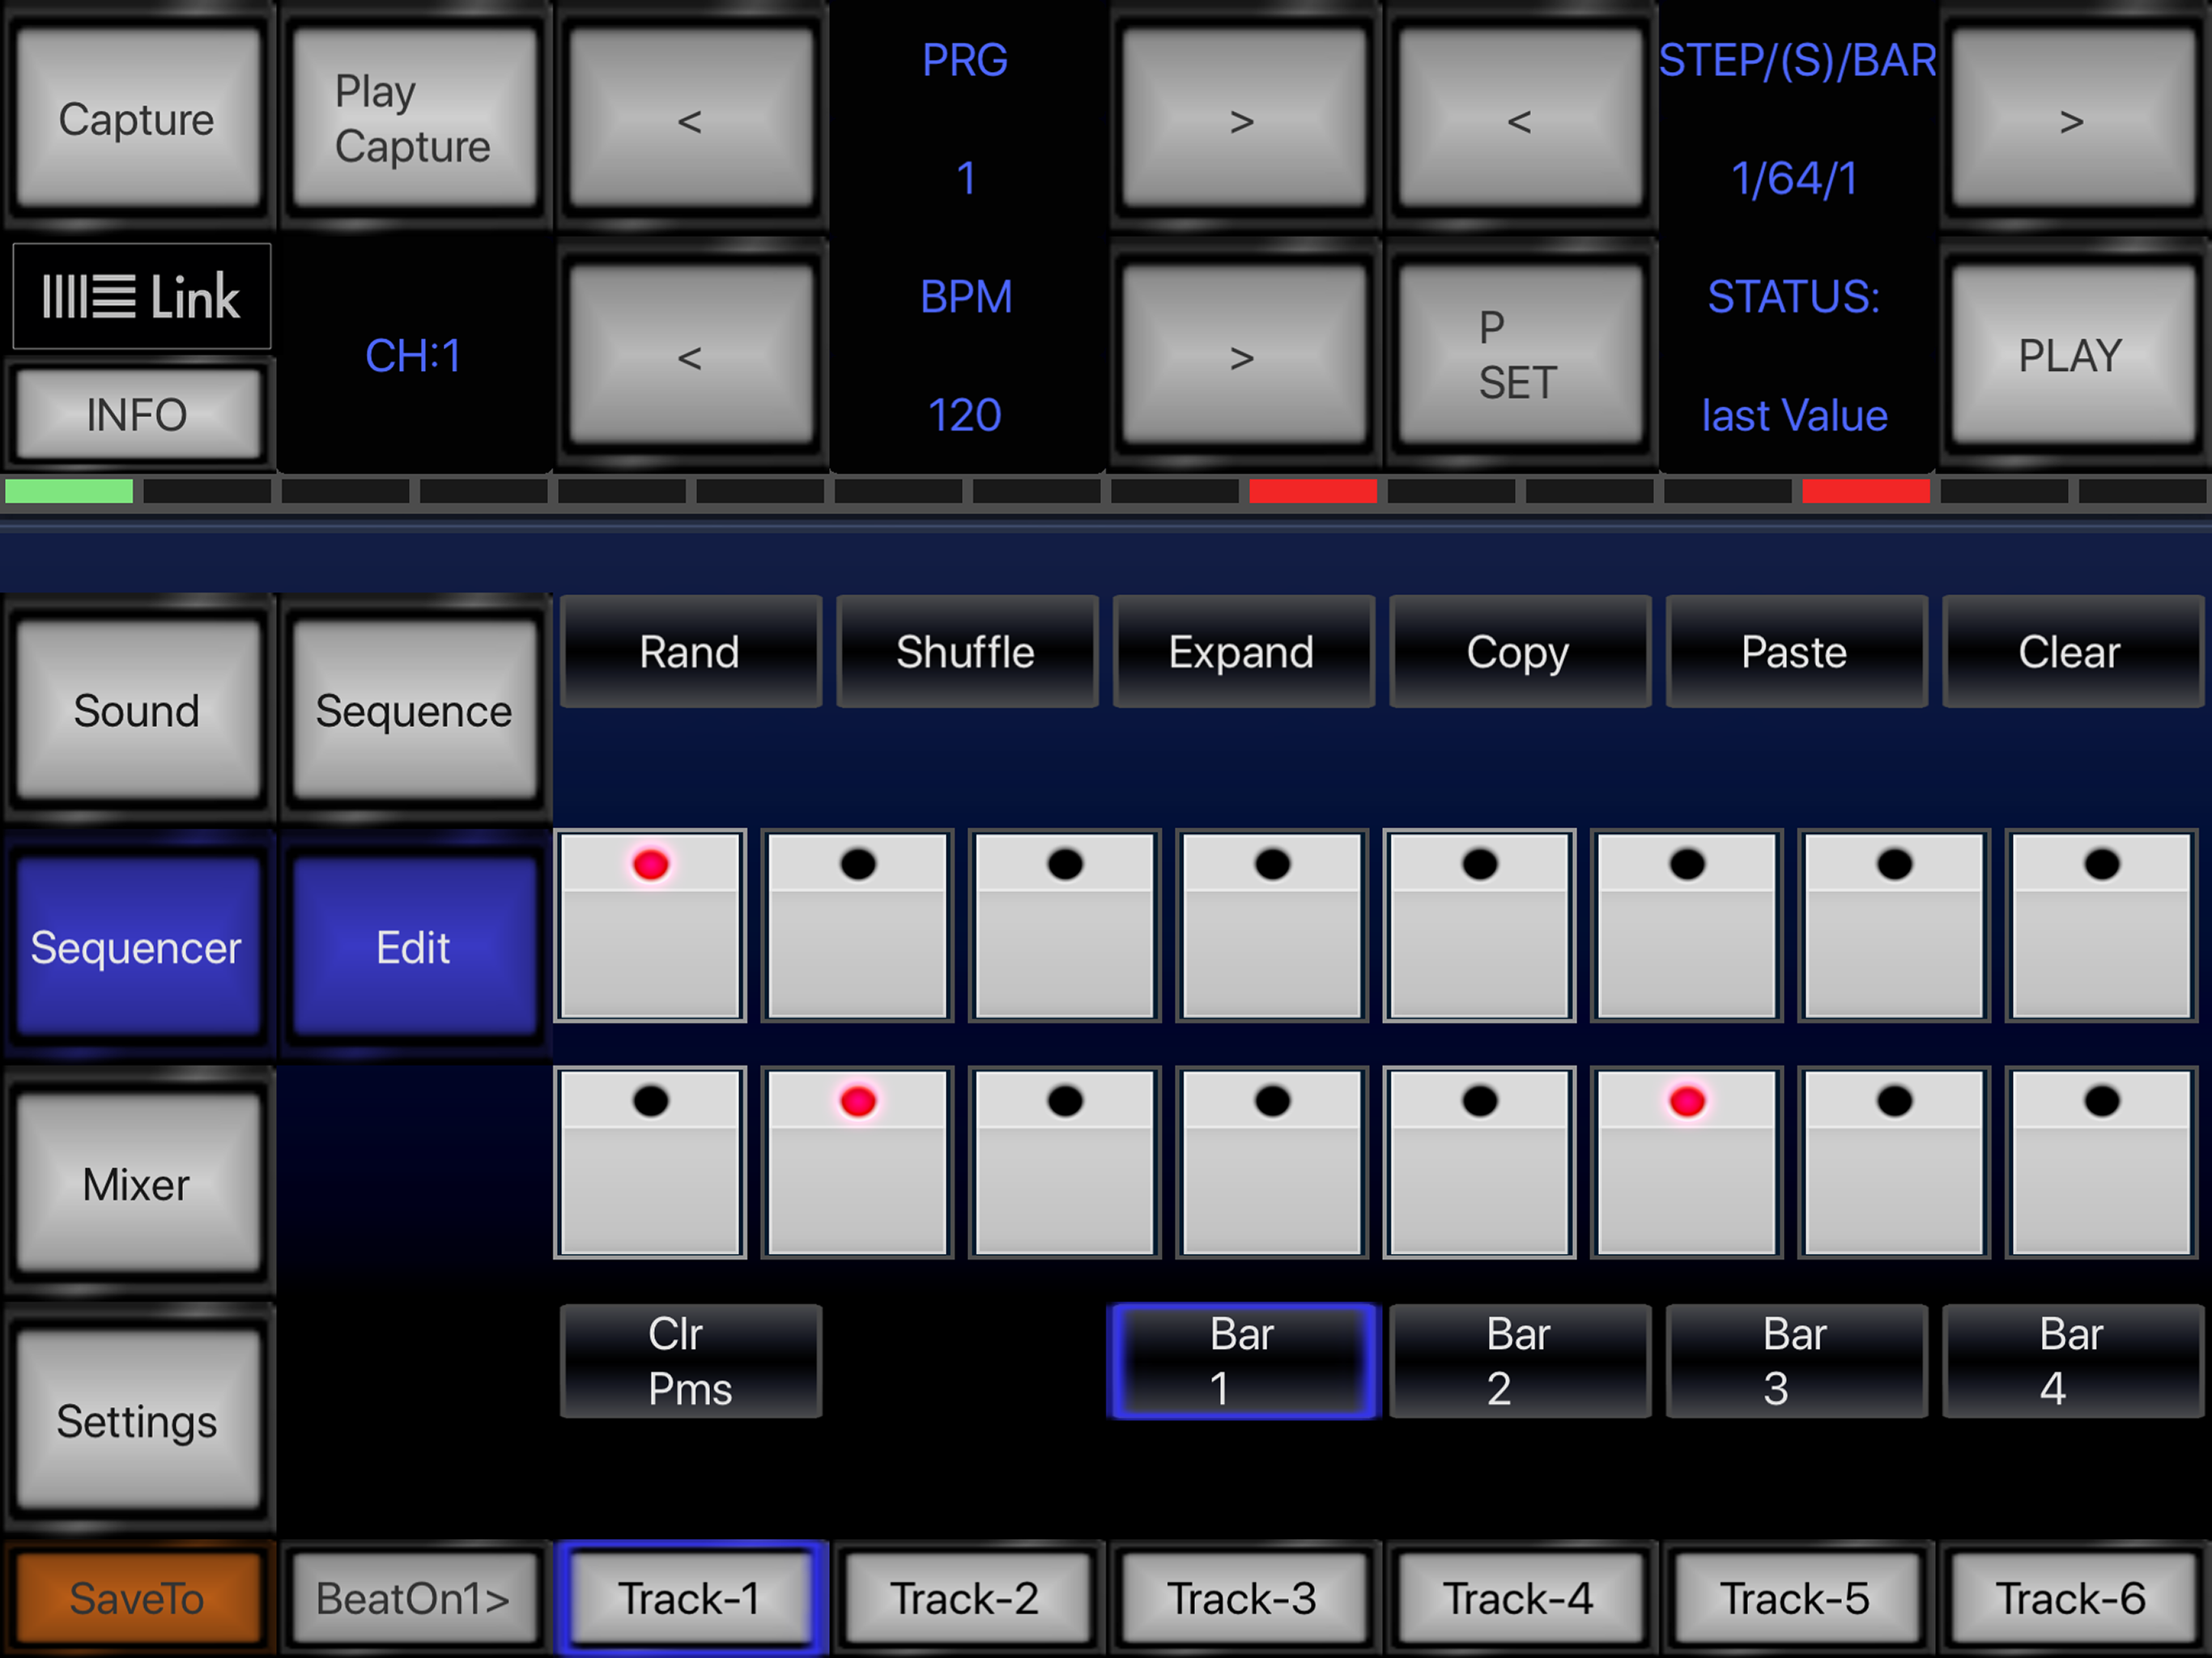Screen dimensions: 2212x1658
Task: Click the Clr Pms button
Action: [x=690, y=1361]
